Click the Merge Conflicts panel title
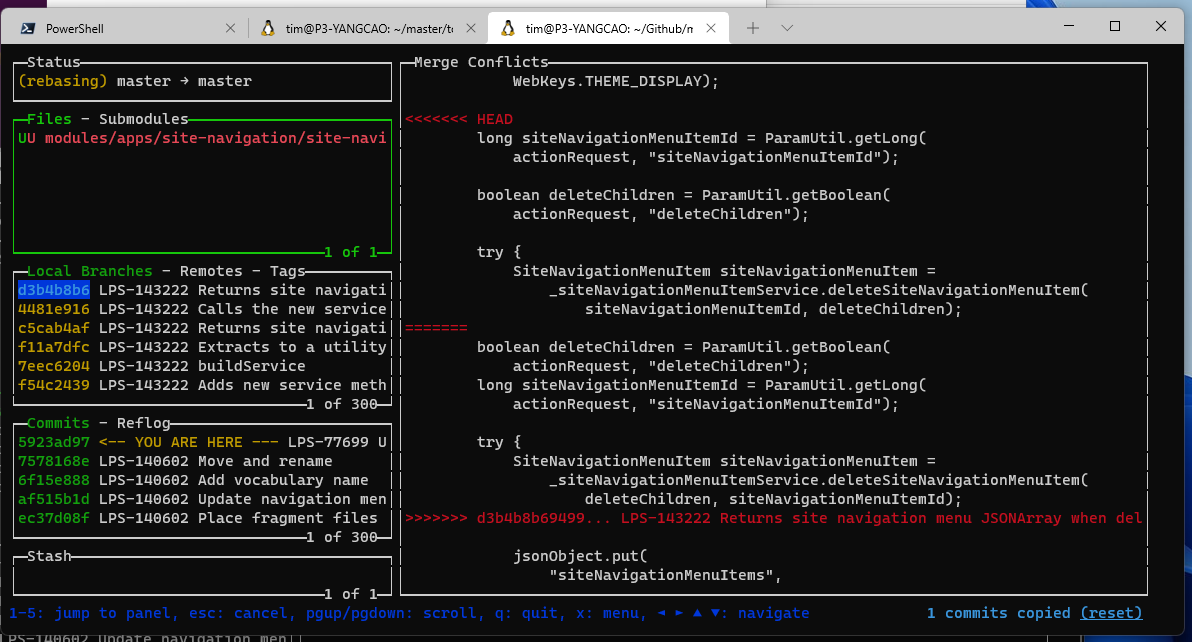 pyautogui.click(x=480, y=62)
